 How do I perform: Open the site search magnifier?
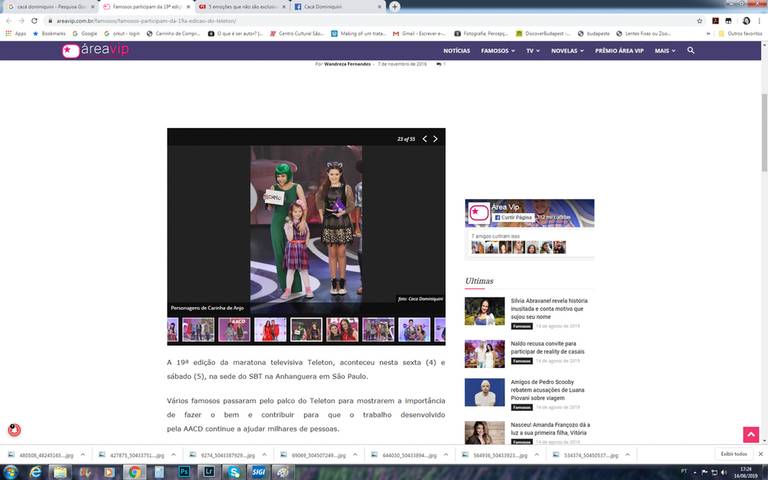click(691, 50)
